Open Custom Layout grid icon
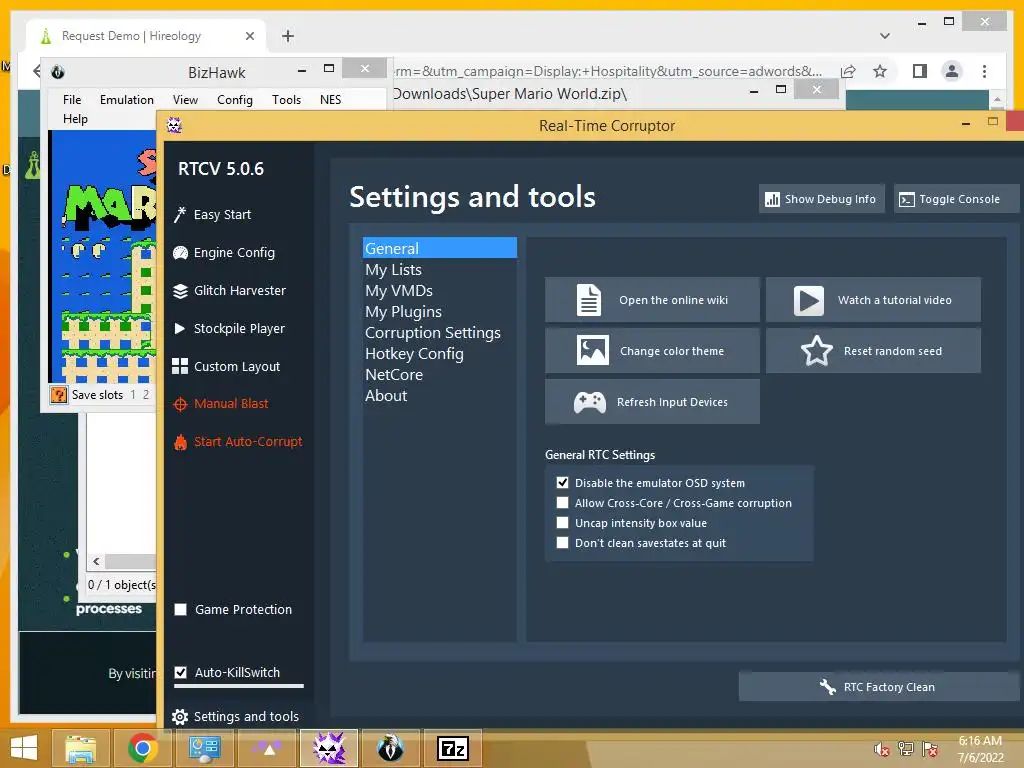Screen dimensions: 1024x768 tap(180, 366)
